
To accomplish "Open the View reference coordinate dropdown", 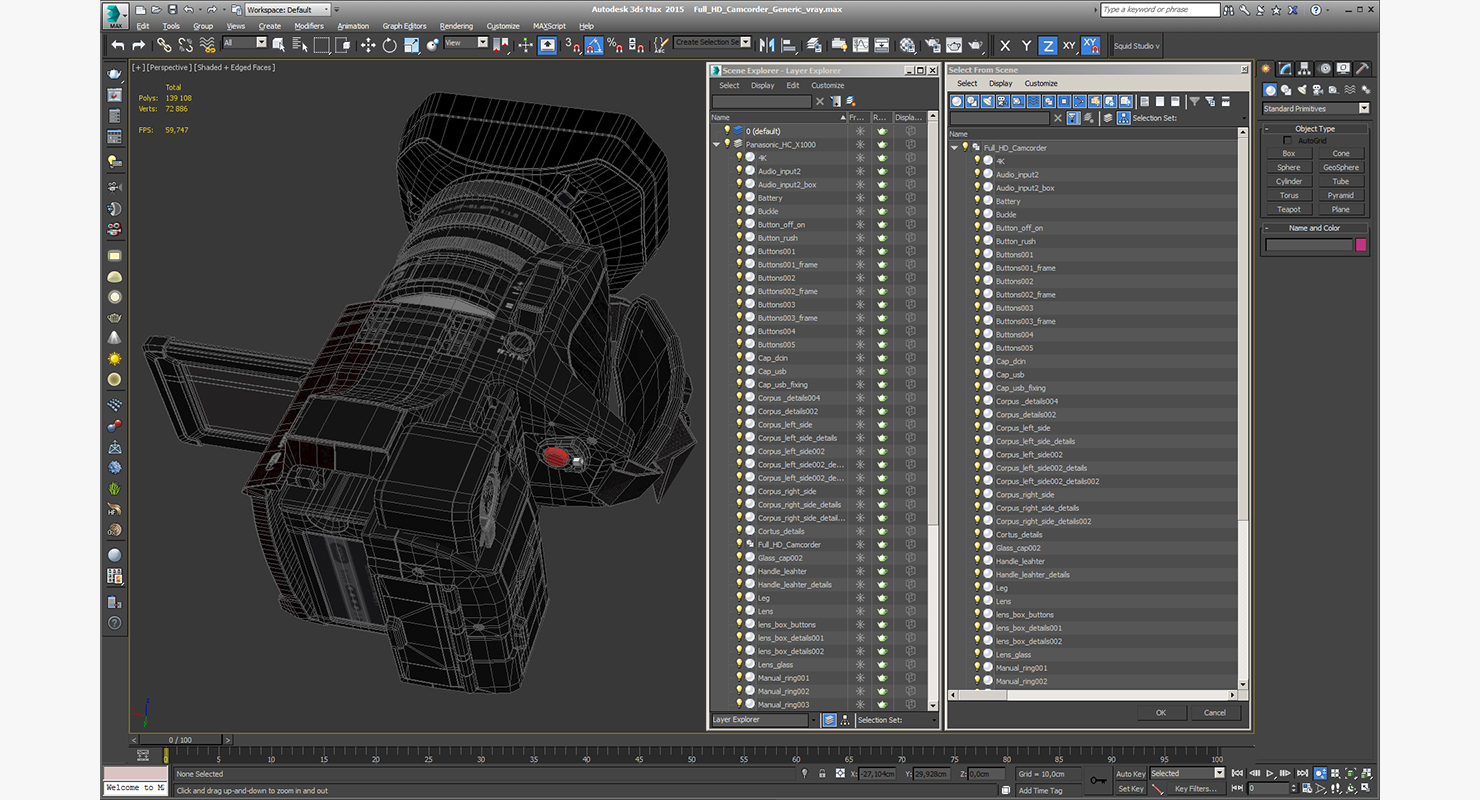I will point(466,43).
